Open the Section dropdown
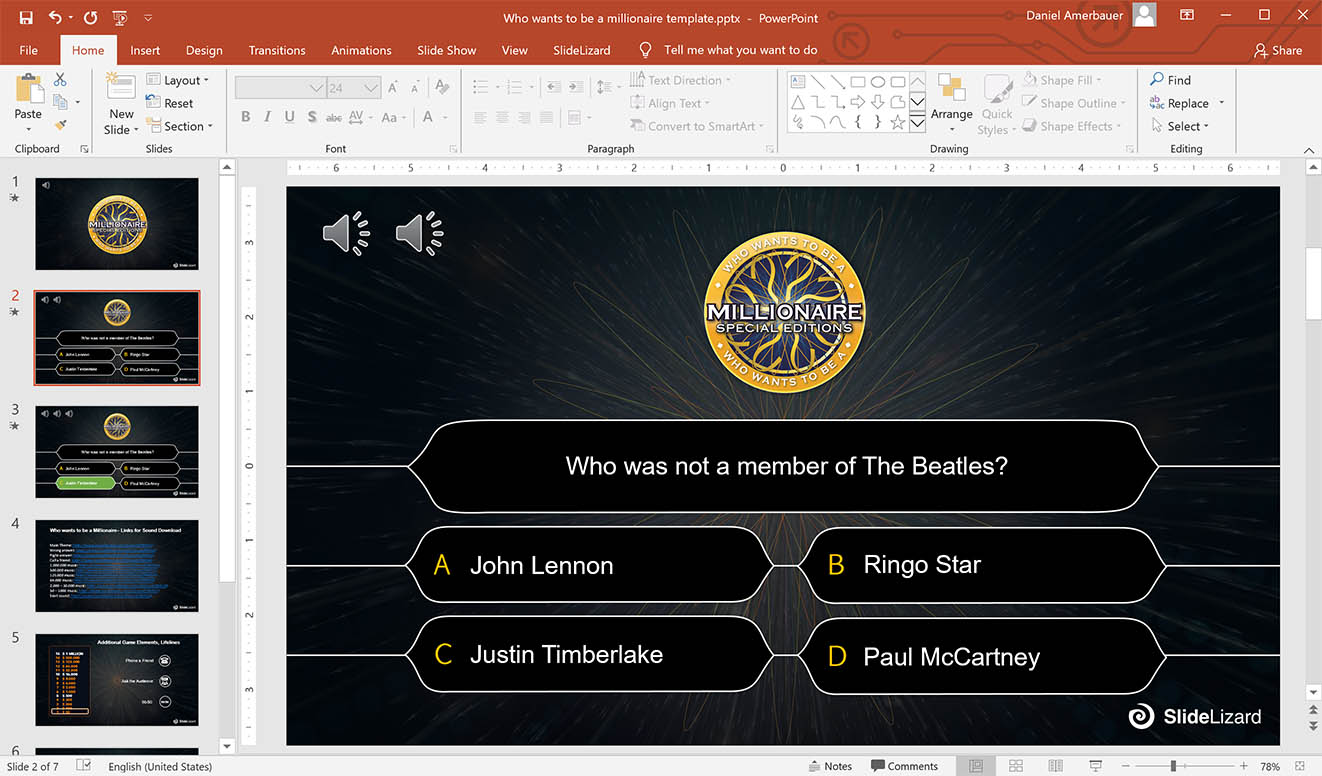This screenshot has height=776, width=1322. [180, 126]
